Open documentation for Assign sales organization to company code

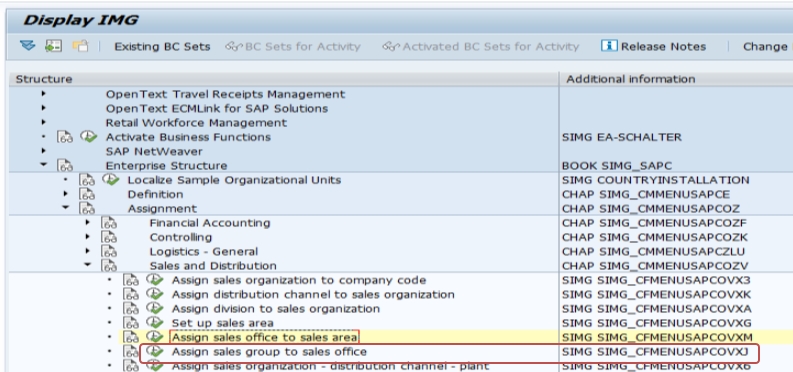coord(131,280)
